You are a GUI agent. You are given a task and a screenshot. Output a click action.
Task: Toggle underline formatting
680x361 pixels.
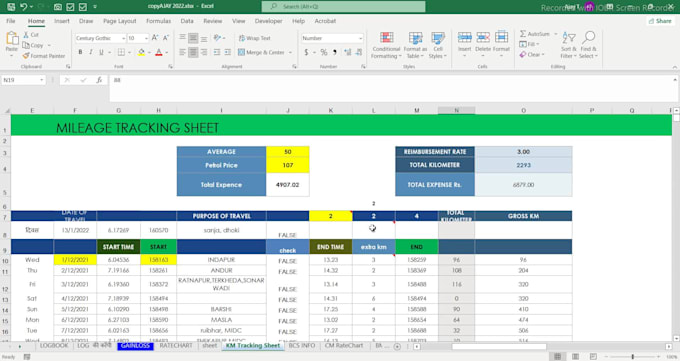pos(101,52)
